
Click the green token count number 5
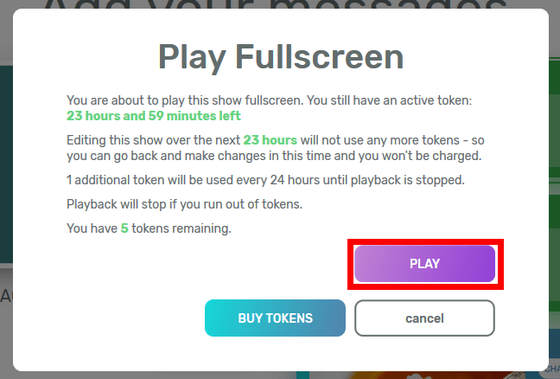coord(124,228)
